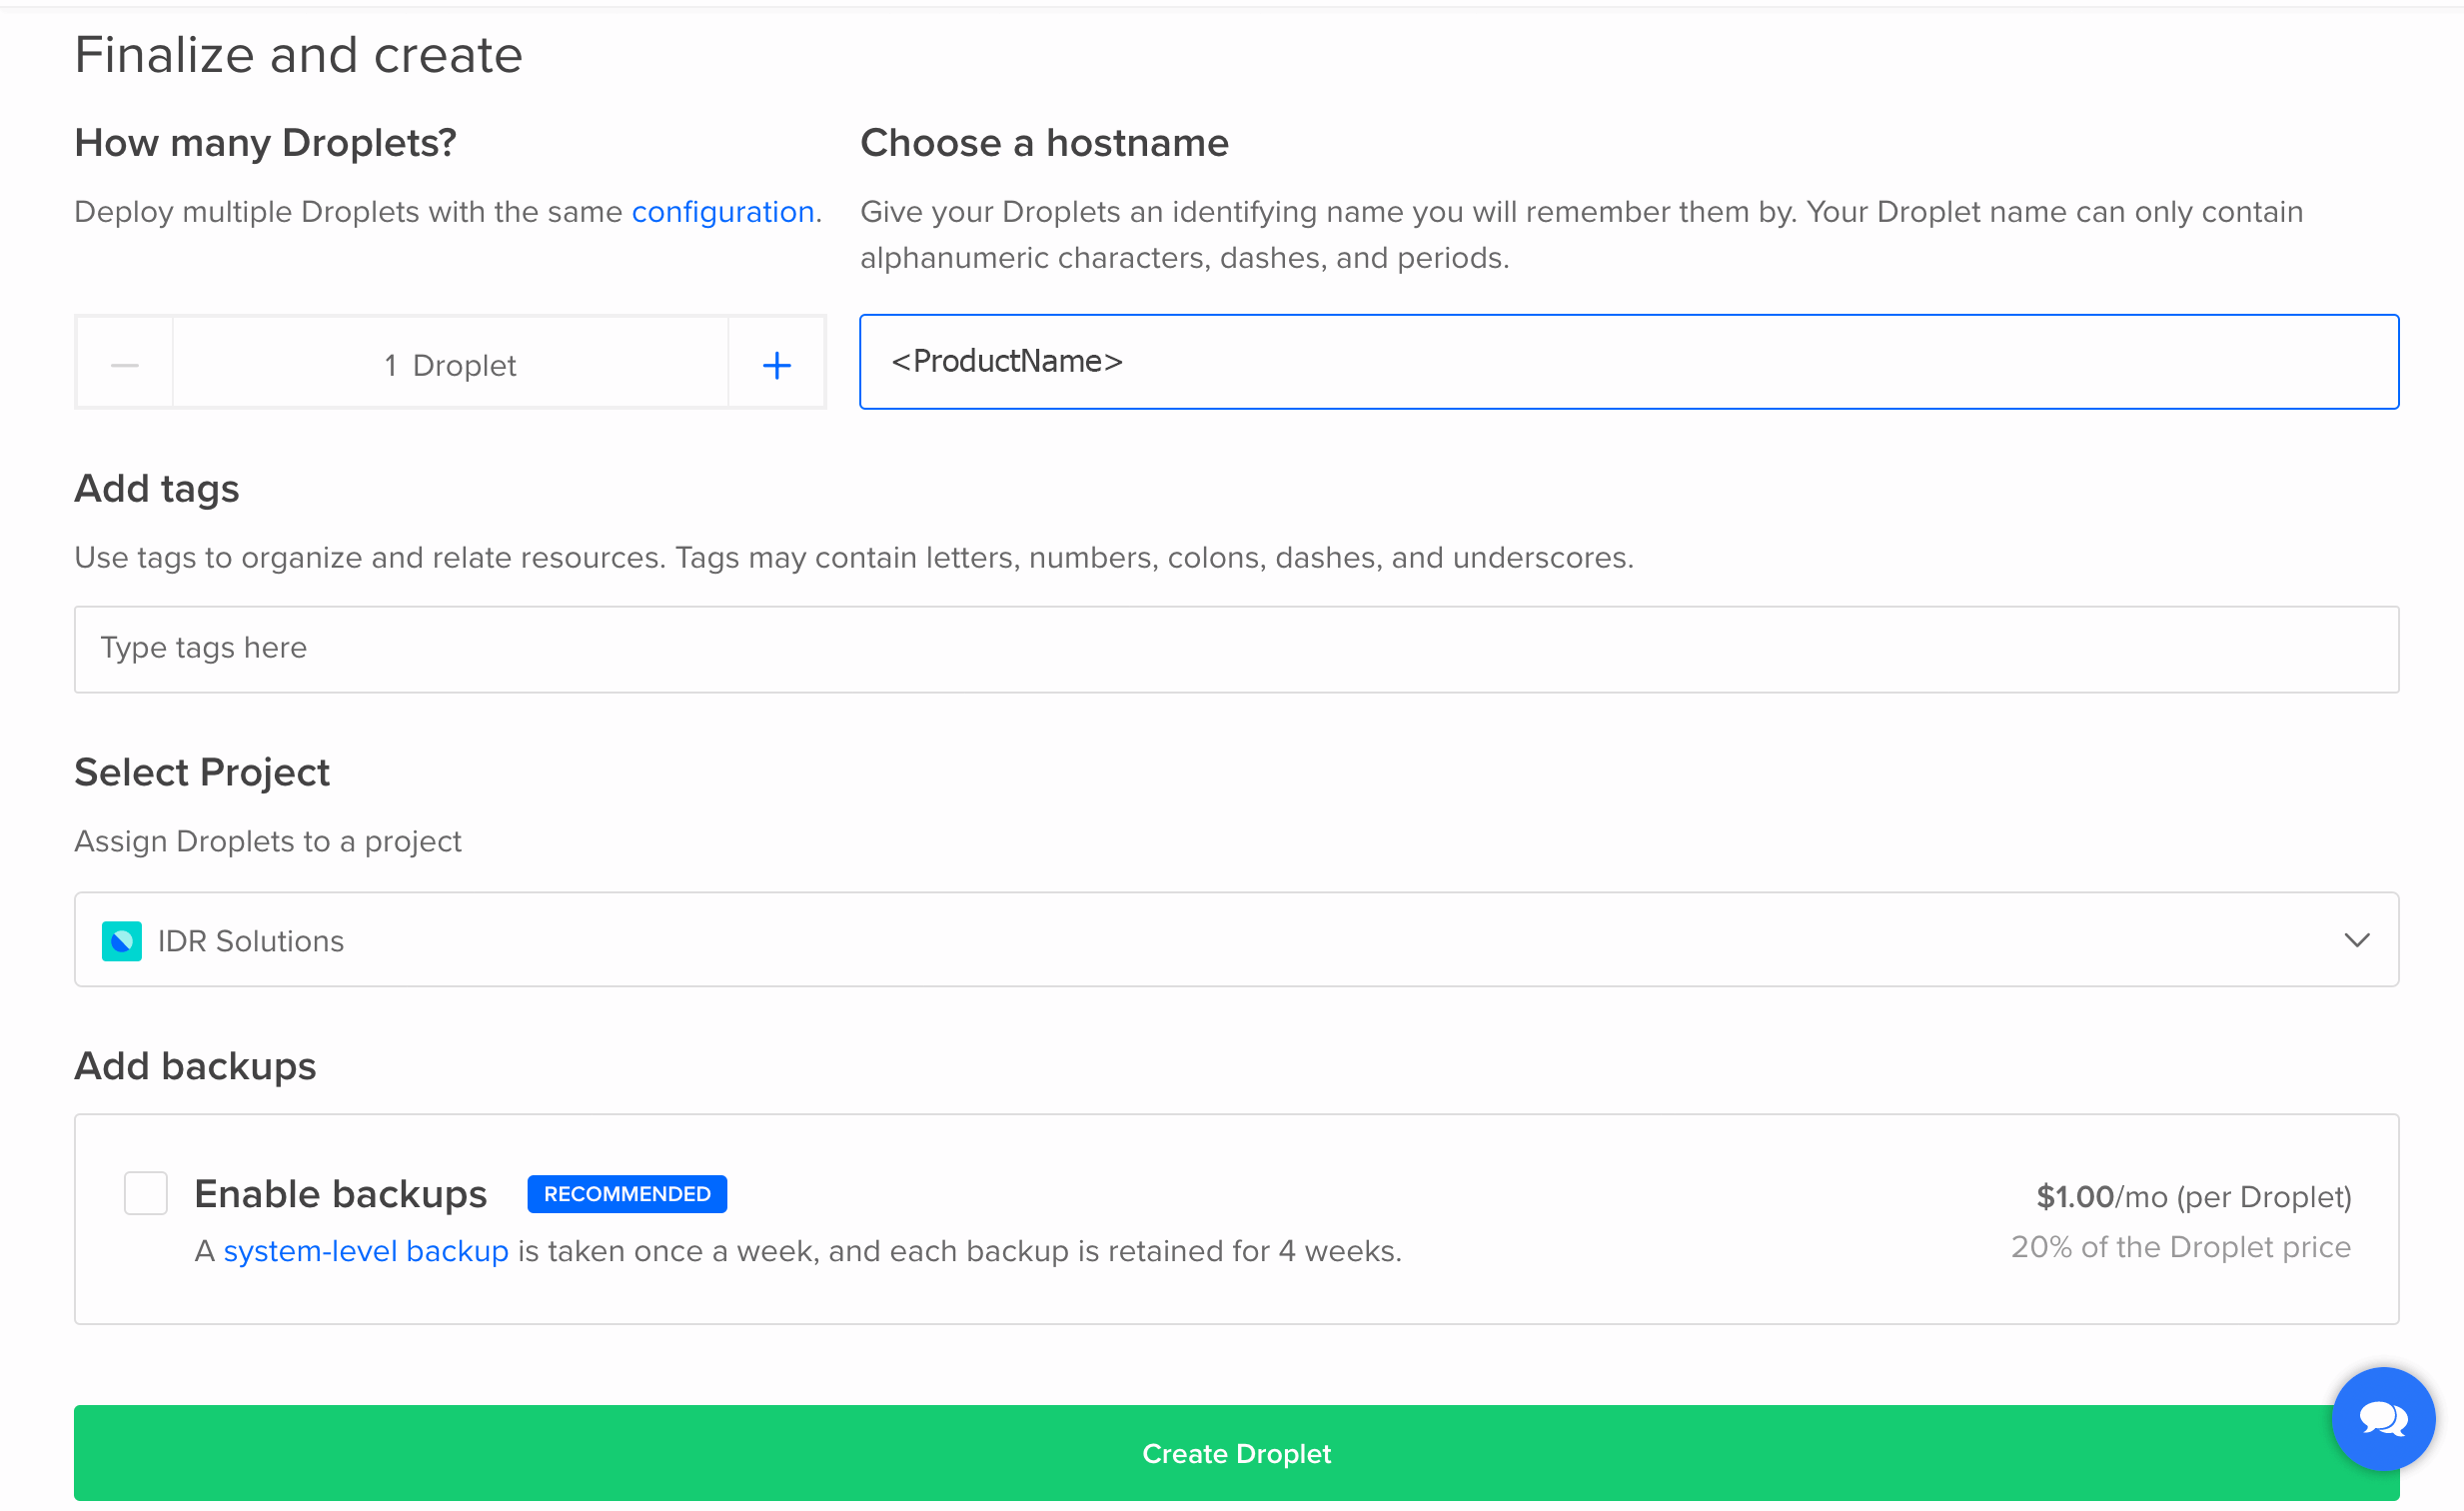Image resolution: width=2464 pixels, height=1511 pixels.
Task: Click the blue RECOMMENDED badge
Action: [627, 1193]
